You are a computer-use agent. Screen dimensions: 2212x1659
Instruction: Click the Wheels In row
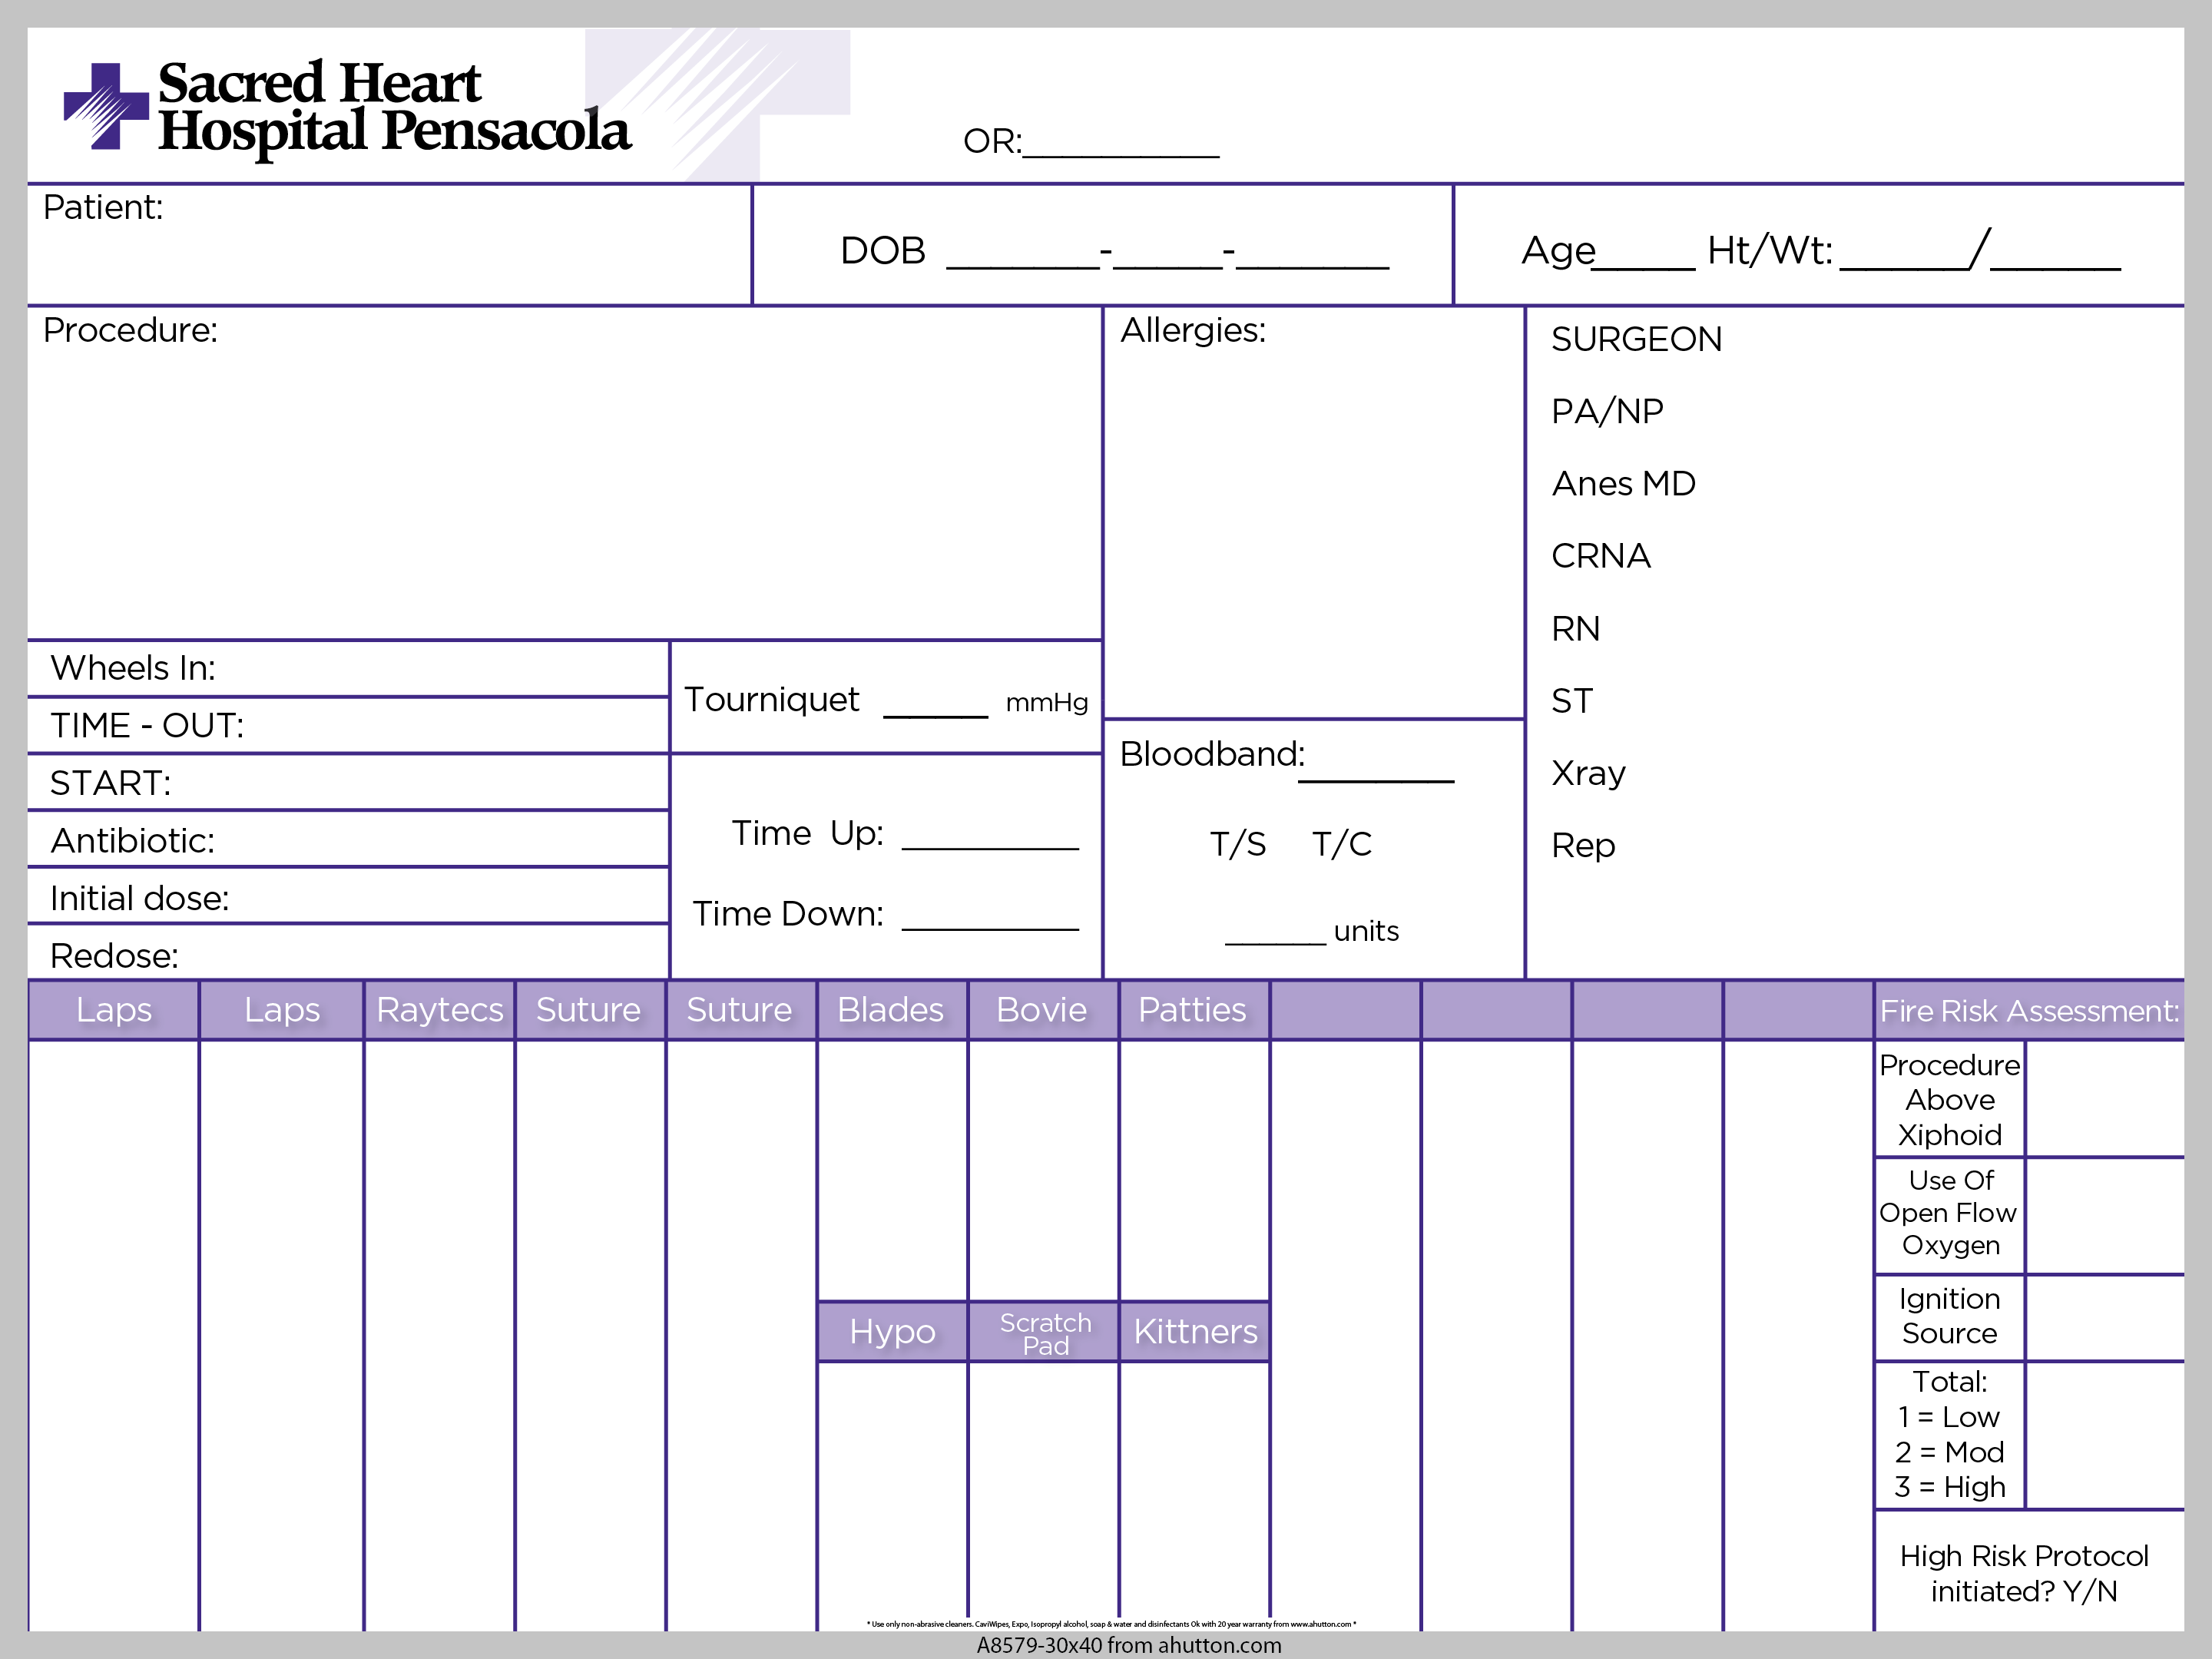pos(348,668)
